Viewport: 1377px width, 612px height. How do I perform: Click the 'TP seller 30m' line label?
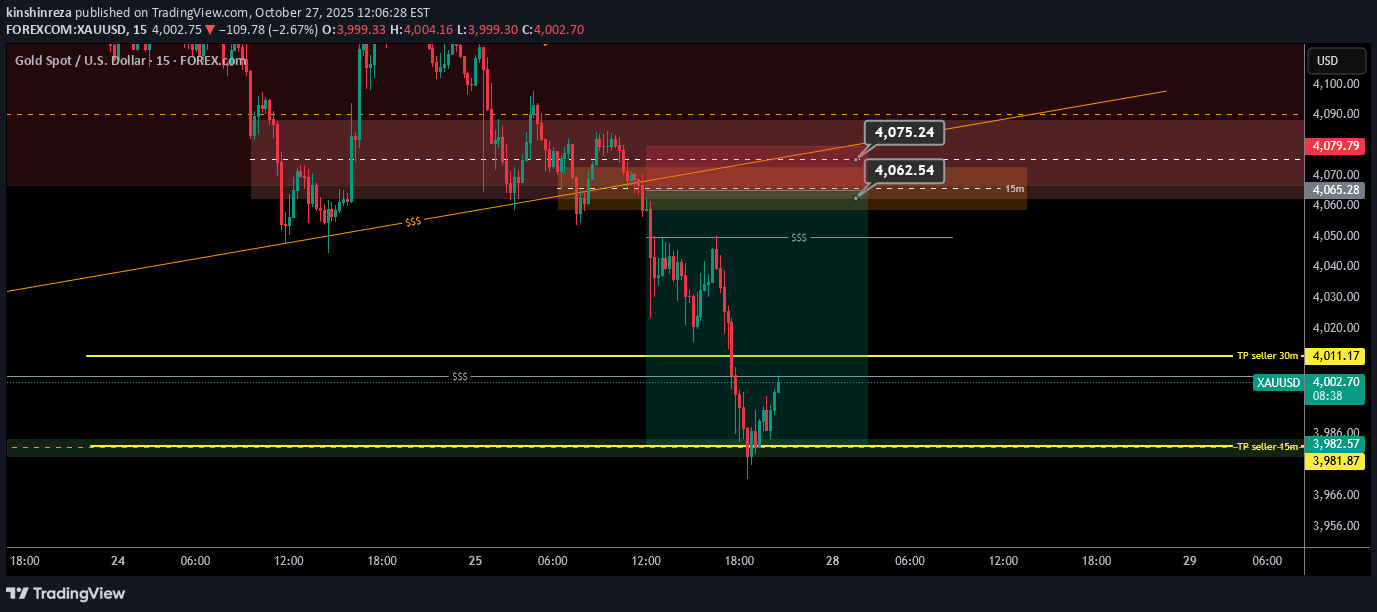1267,356
